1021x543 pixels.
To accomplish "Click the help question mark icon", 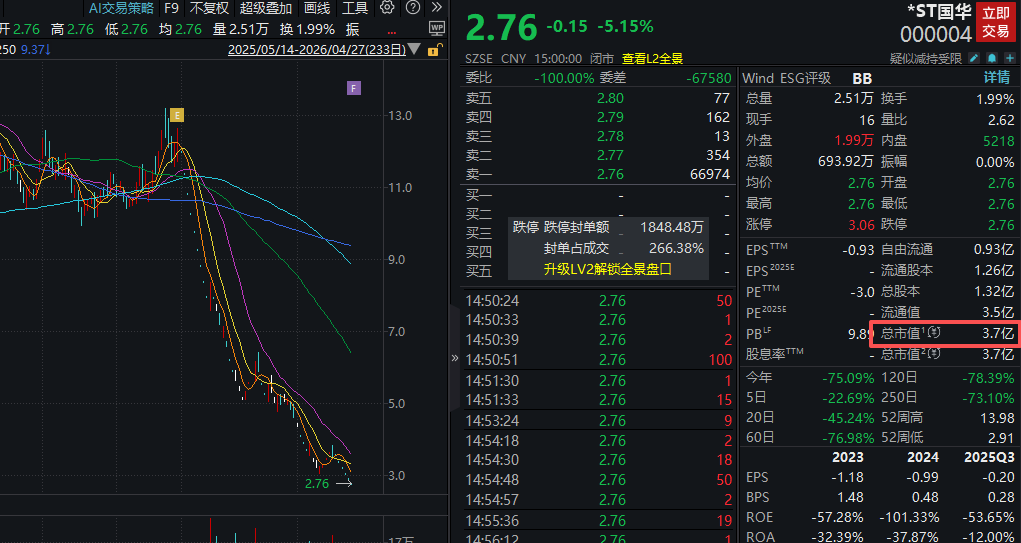I will (412, 8).
